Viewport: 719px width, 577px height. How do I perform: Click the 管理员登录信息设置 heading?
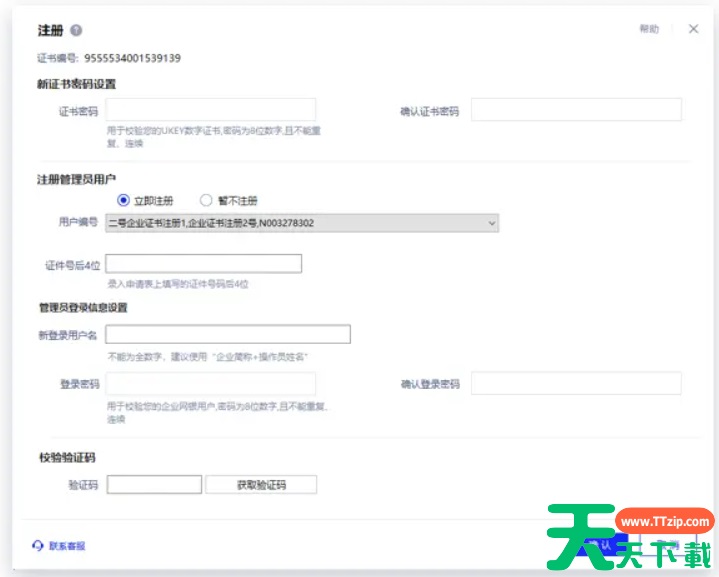pos(83,307)
